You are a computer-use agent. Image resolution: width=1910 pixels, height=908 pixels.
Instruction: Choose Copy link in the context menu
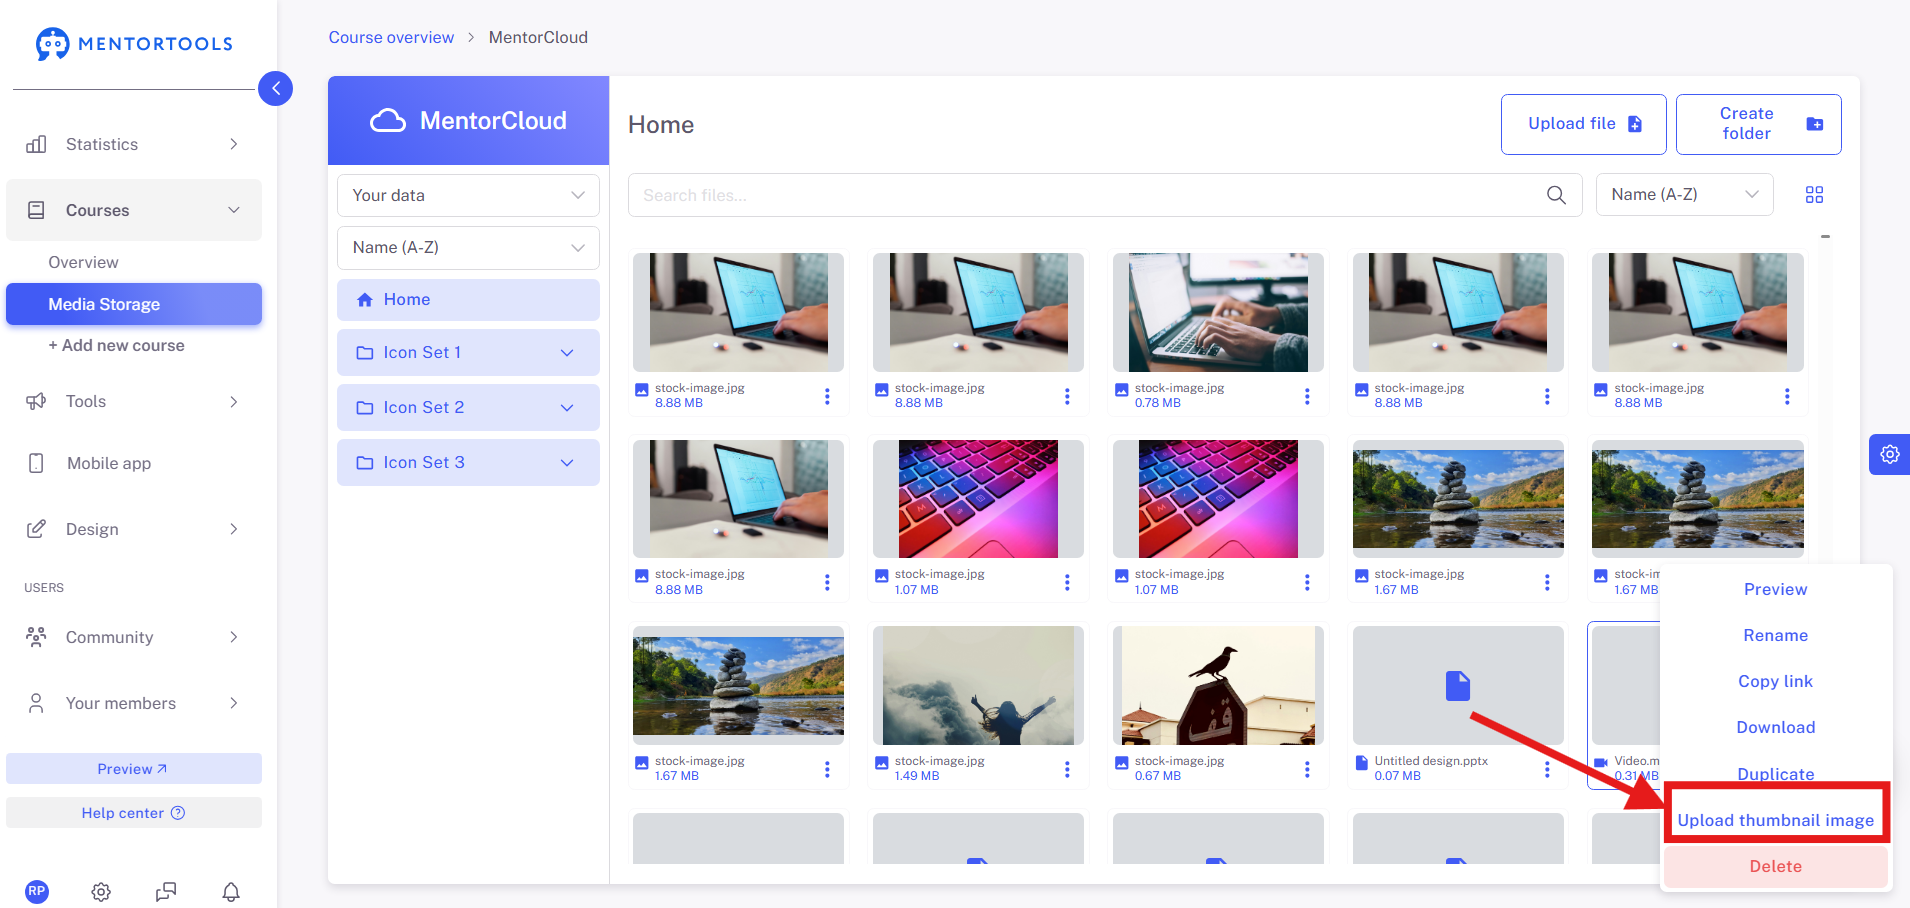pos(1775,681)
